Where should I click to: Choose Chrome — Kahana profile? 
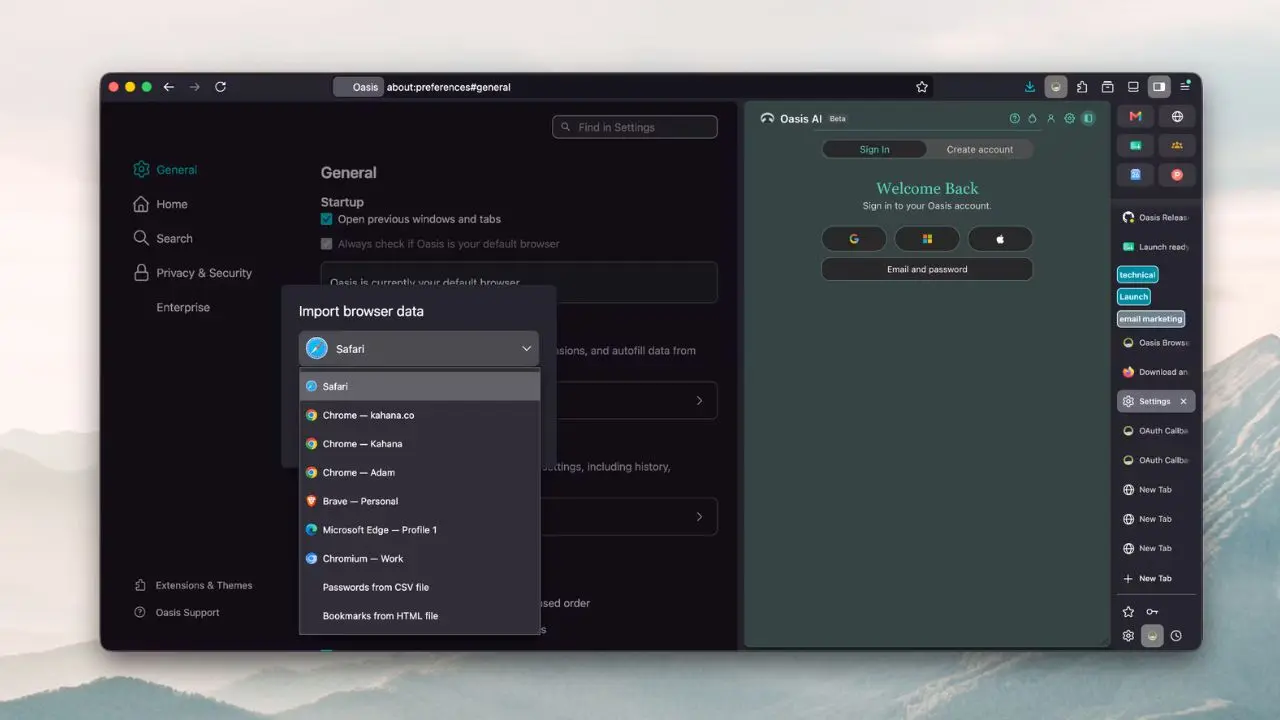[420, 444]
